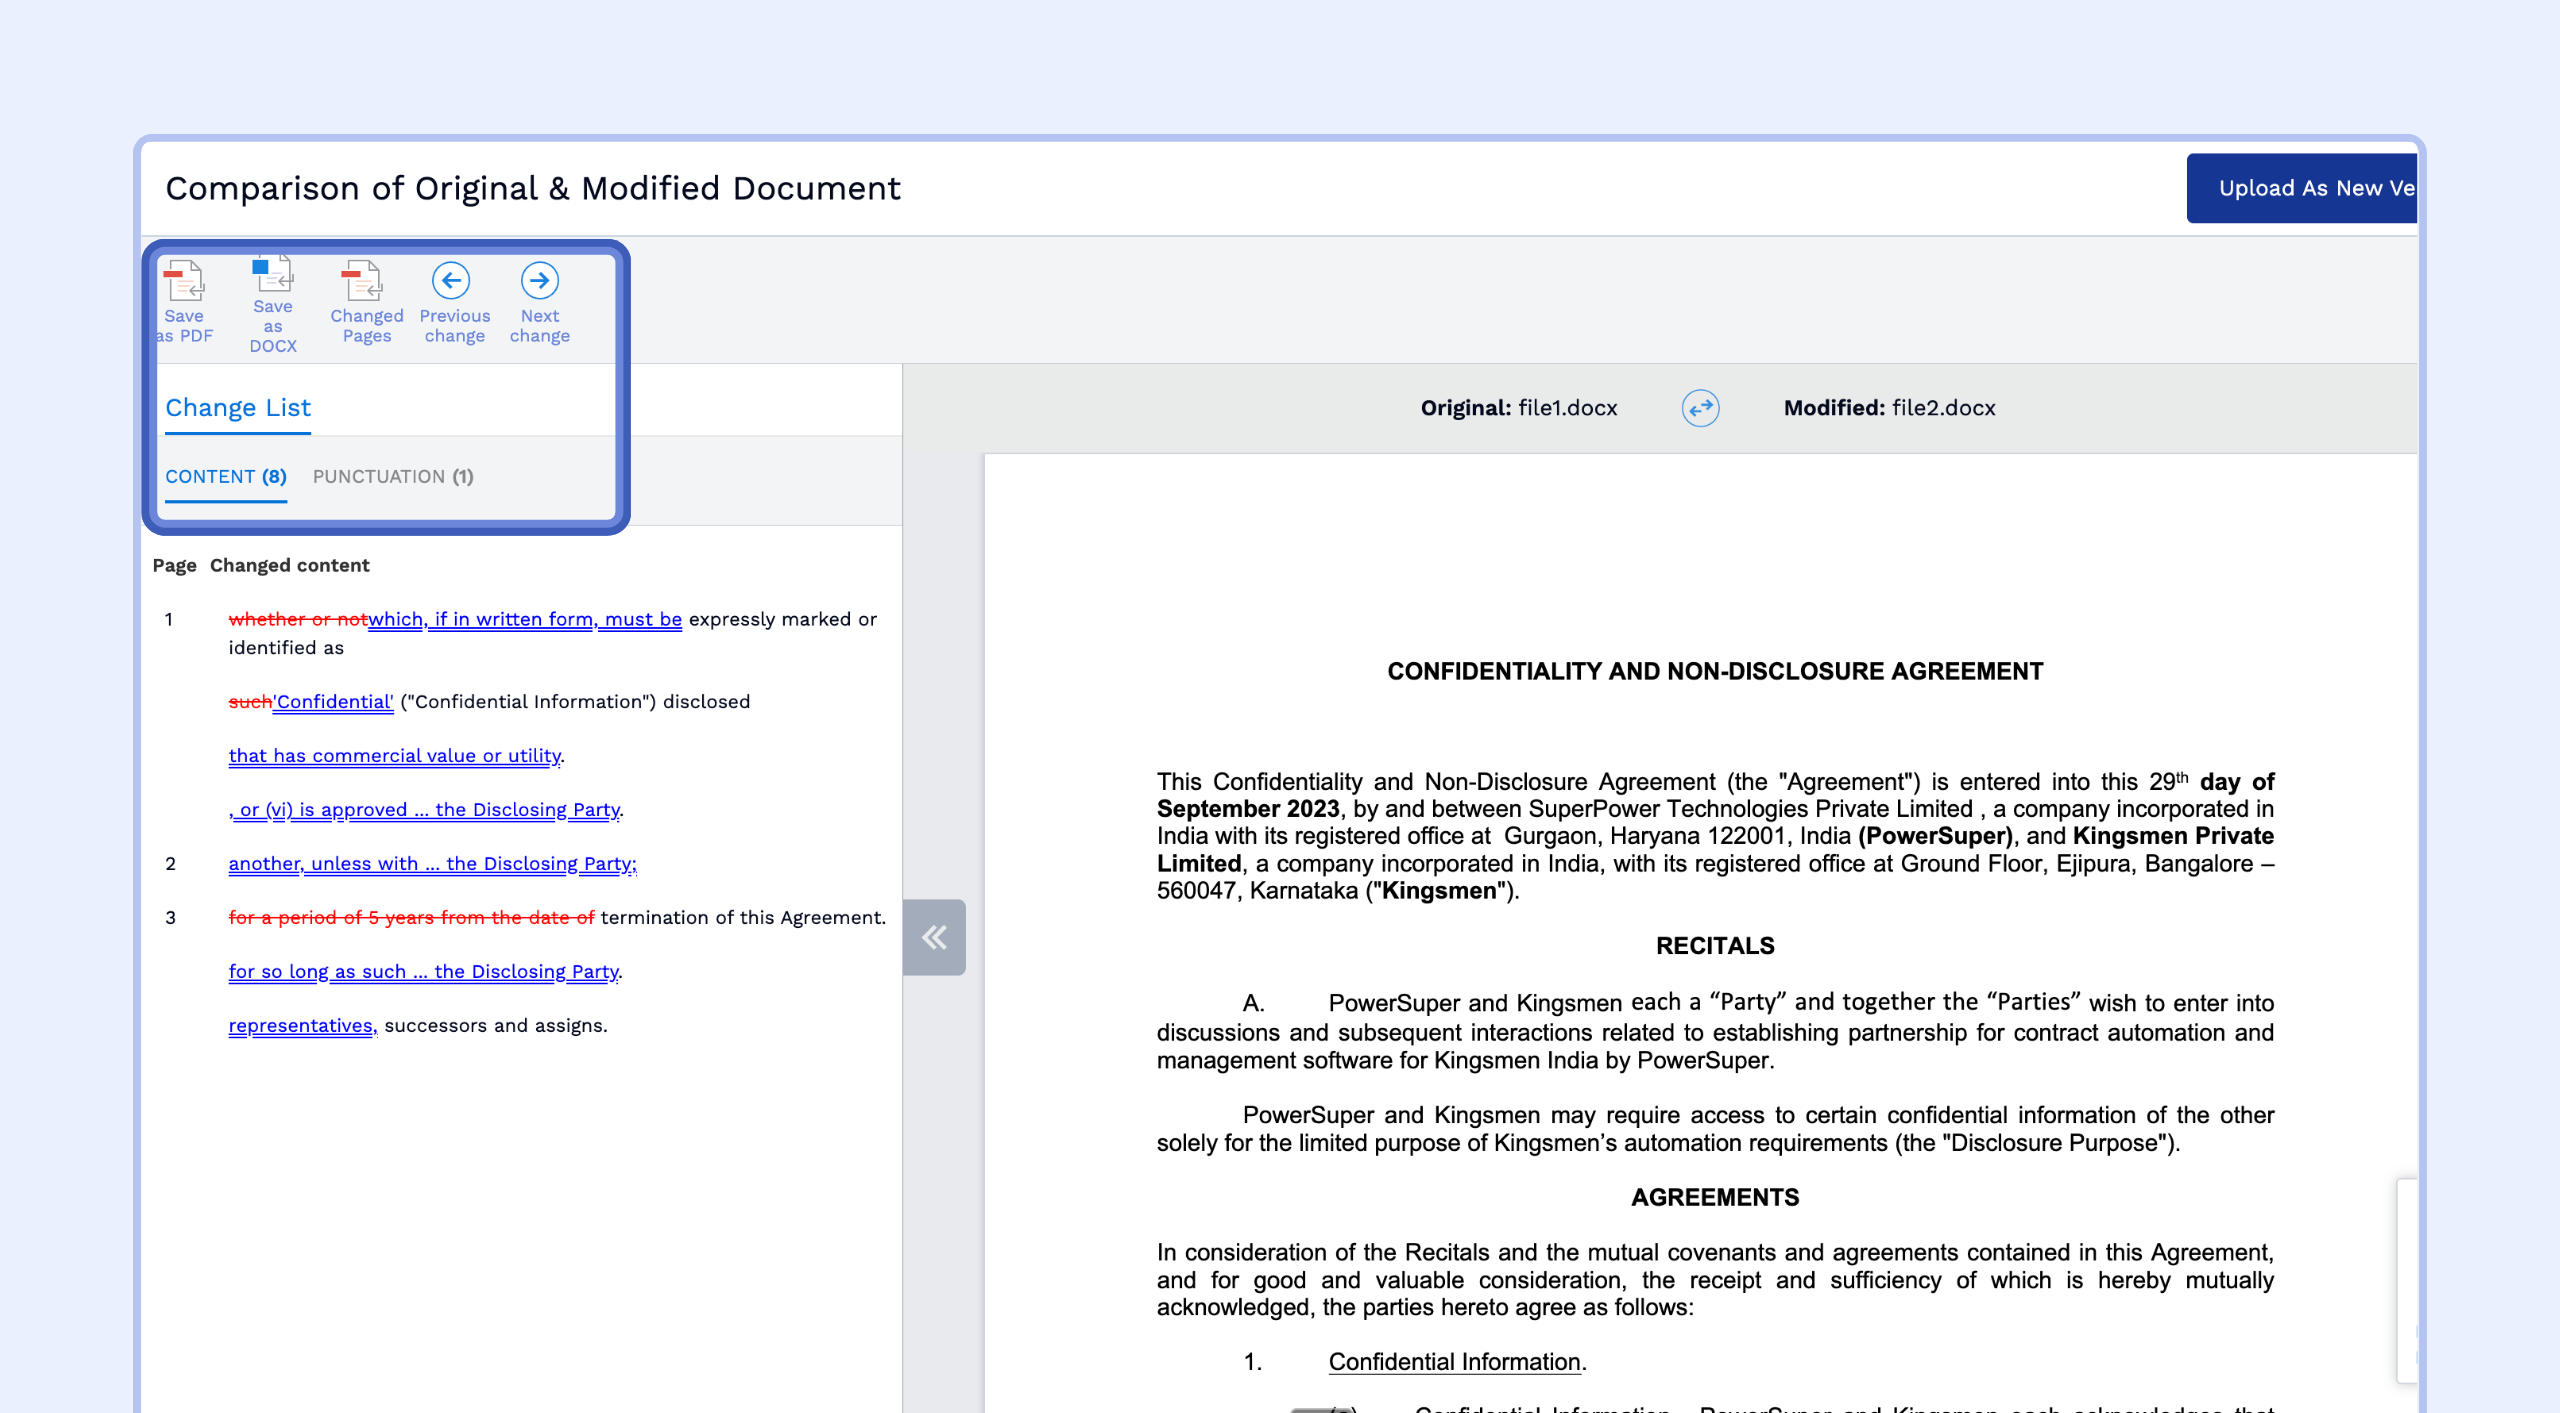The height and width of the screenshot is (1413, 2560).
Task: Go to Previous change
Action: [x=452, y=281]
